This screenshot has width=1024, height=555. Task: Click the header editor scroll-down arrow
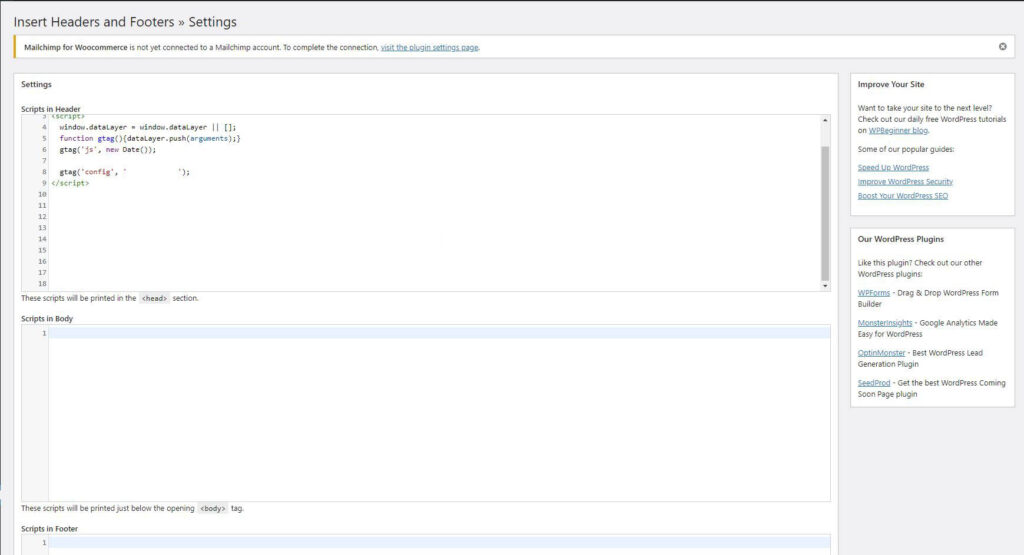[825, 285]
